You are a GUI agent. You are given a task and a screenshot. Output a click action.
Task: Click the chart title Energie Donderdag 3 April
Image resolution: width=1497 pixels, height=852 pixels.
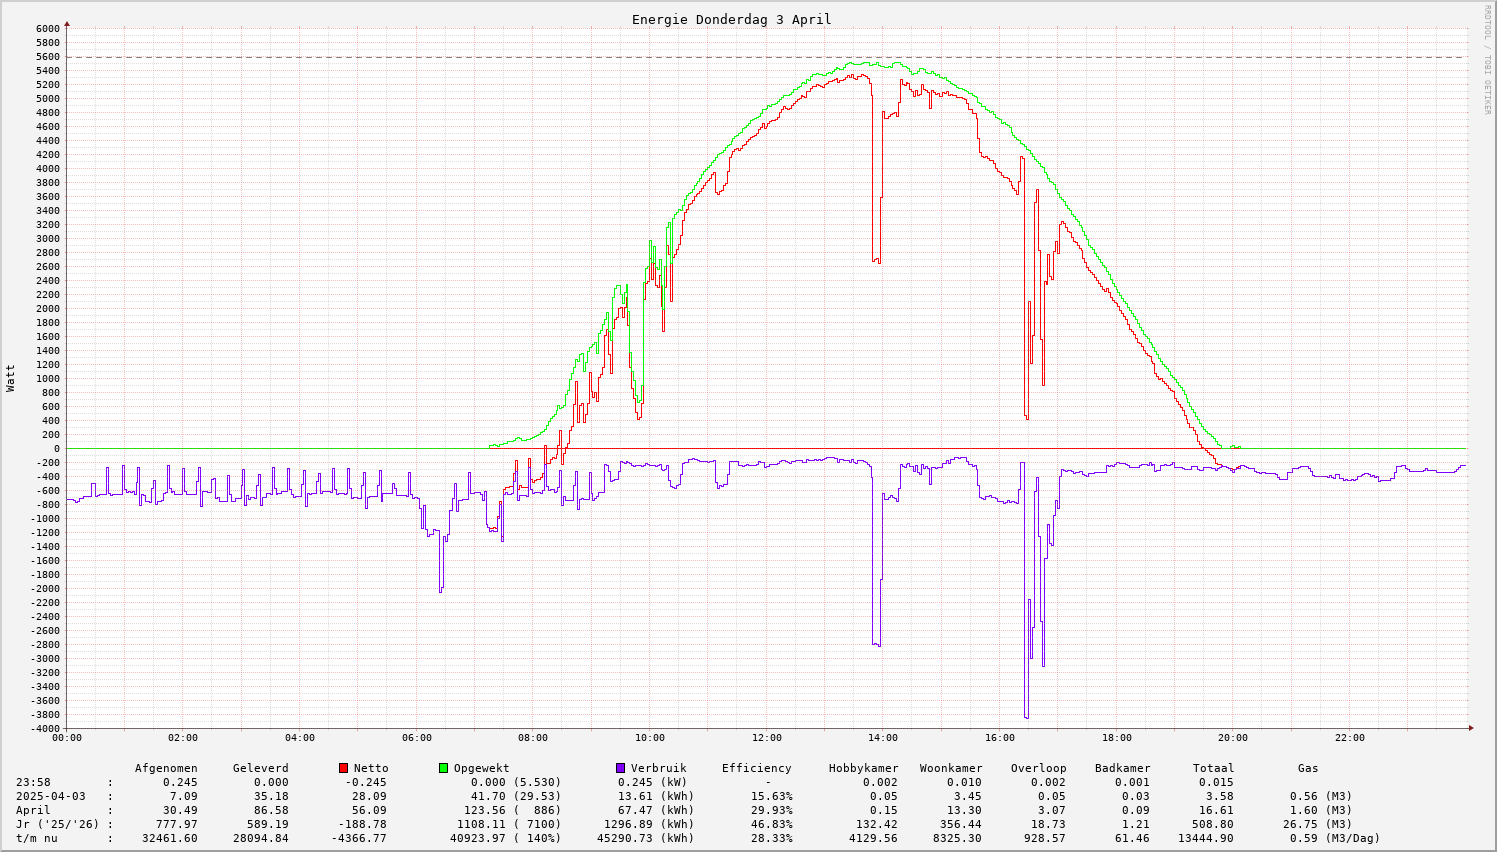click(x=731, y=19)
